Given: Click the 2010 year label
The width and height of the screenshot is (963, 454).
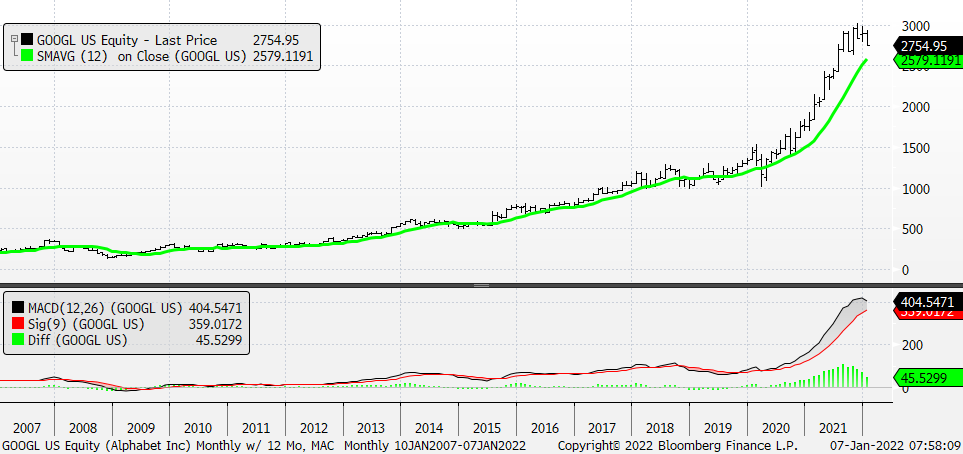Looking at the screenshot, I should [198, 428].
